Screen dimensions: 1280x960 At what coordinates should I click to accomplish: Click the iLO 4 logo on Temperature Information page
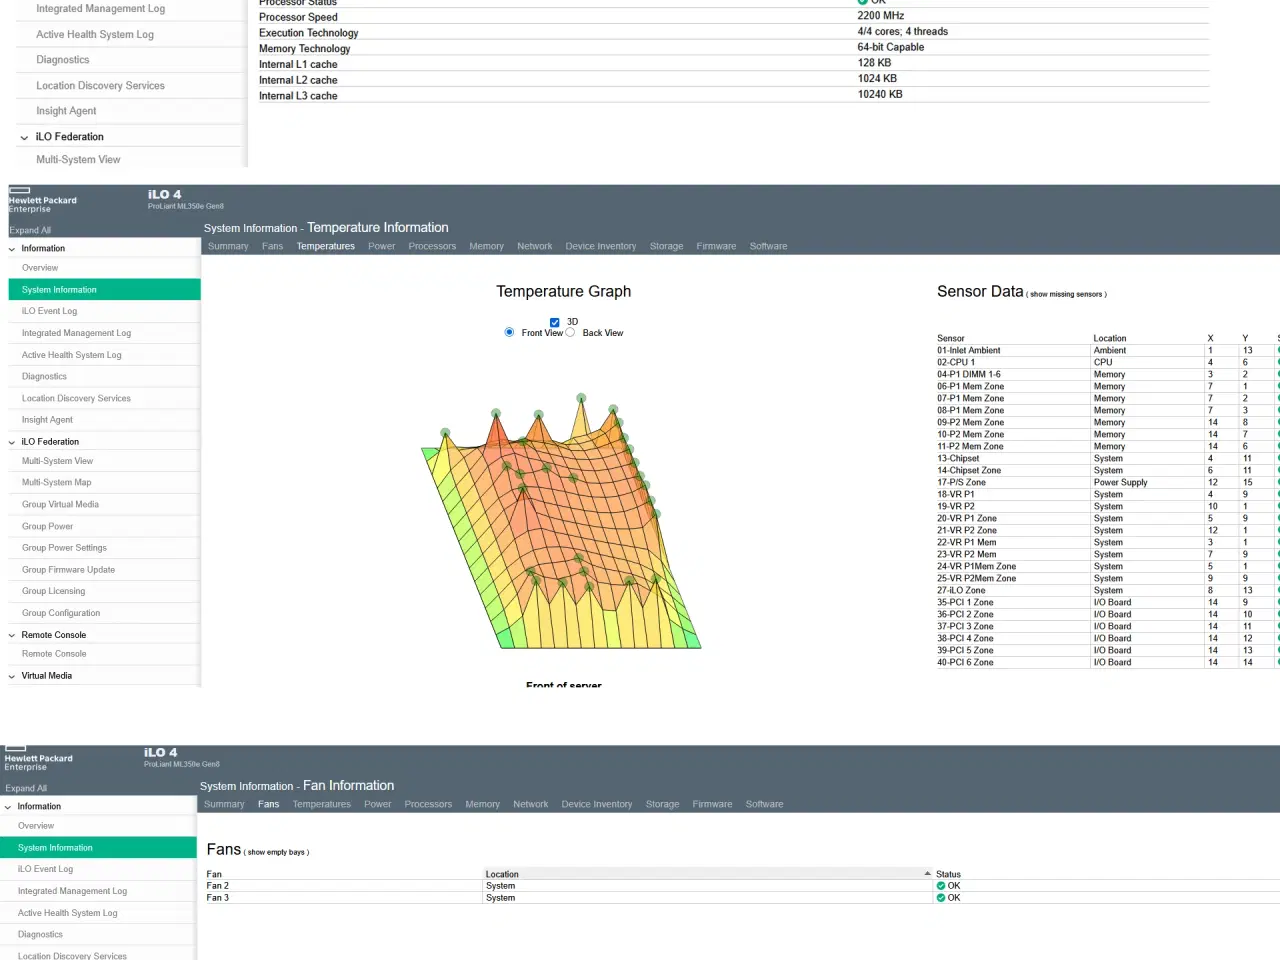pyautogui.click(x=164, y=195)
